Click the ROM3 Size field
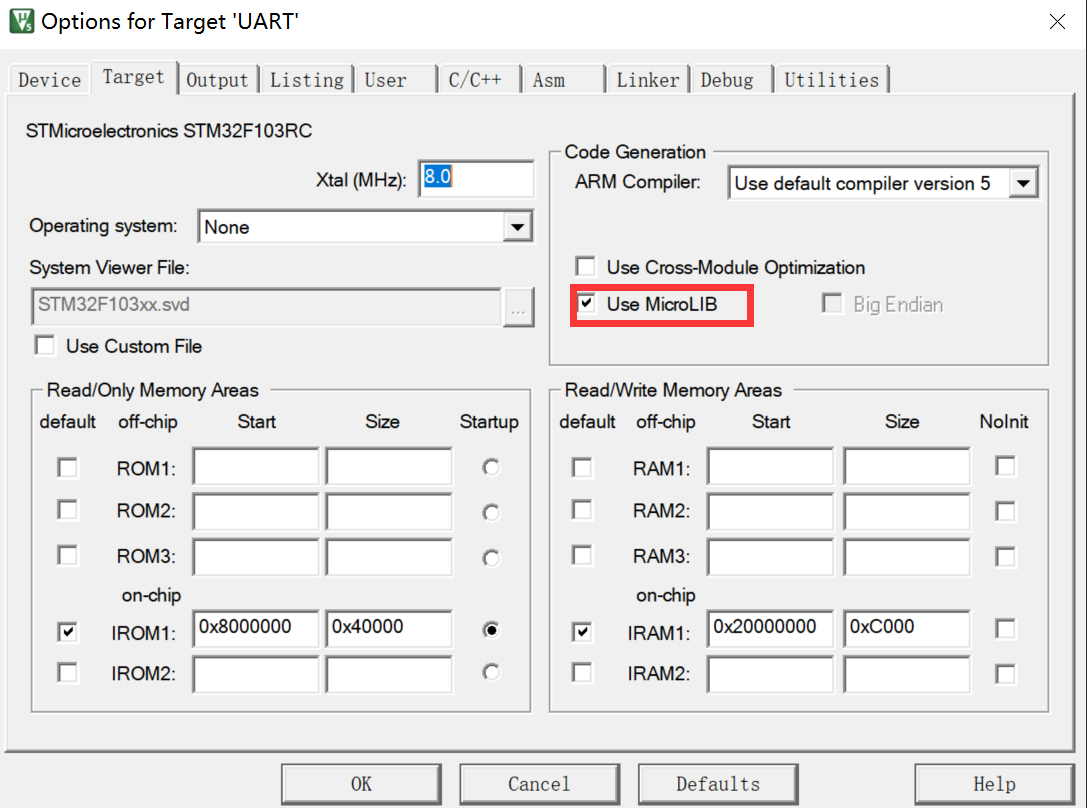 (x=389, y=557)
